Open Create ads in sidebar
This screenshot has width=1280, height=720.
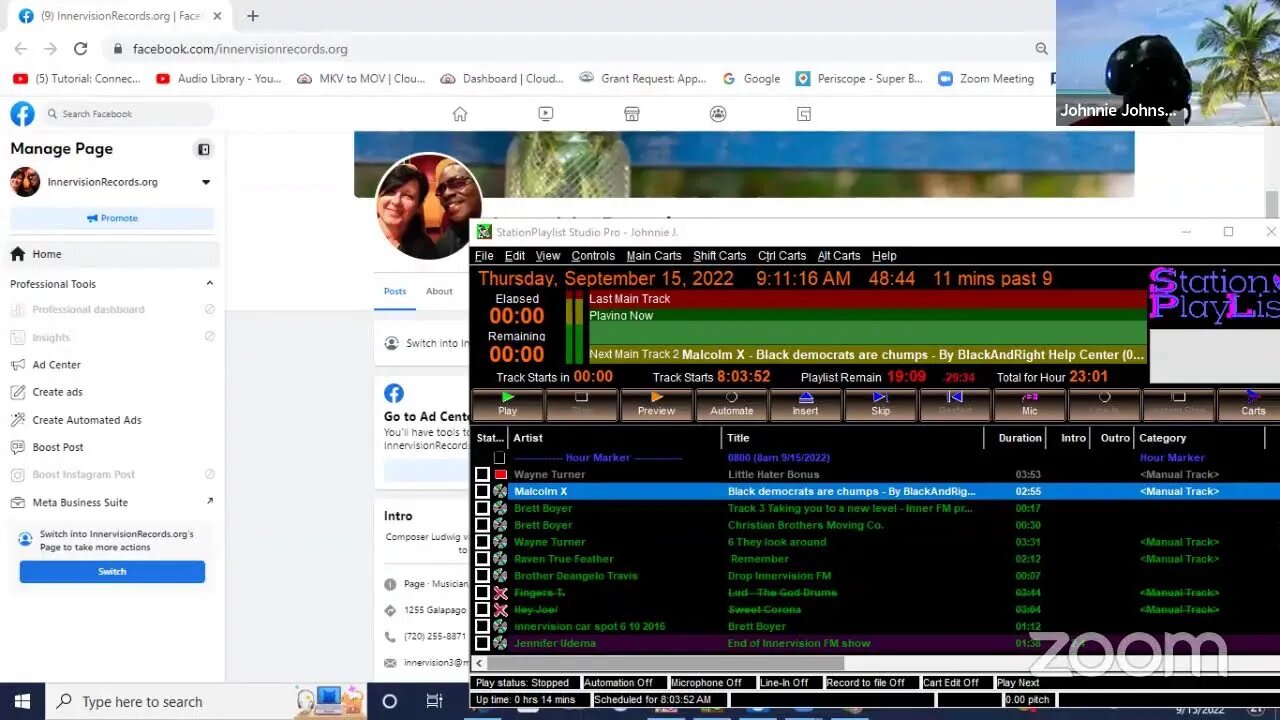coord(57,392)
